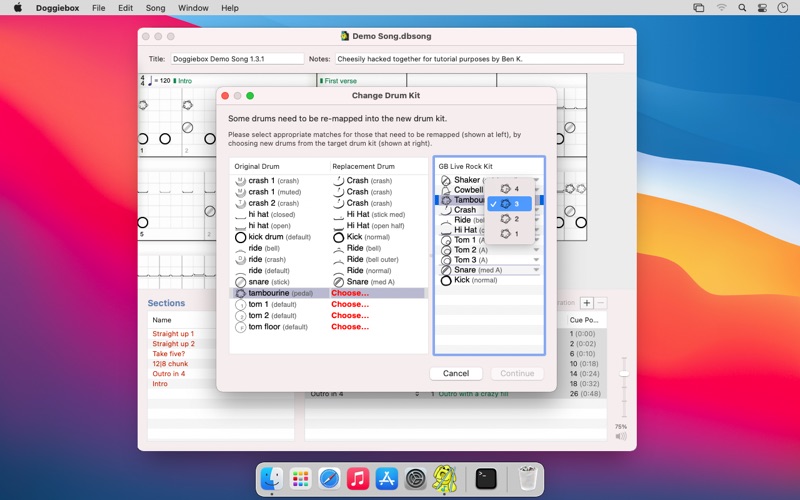800x500 pixels.
Task: Click the replacement Kick (normal) icon
Action: tap(338, 237)
